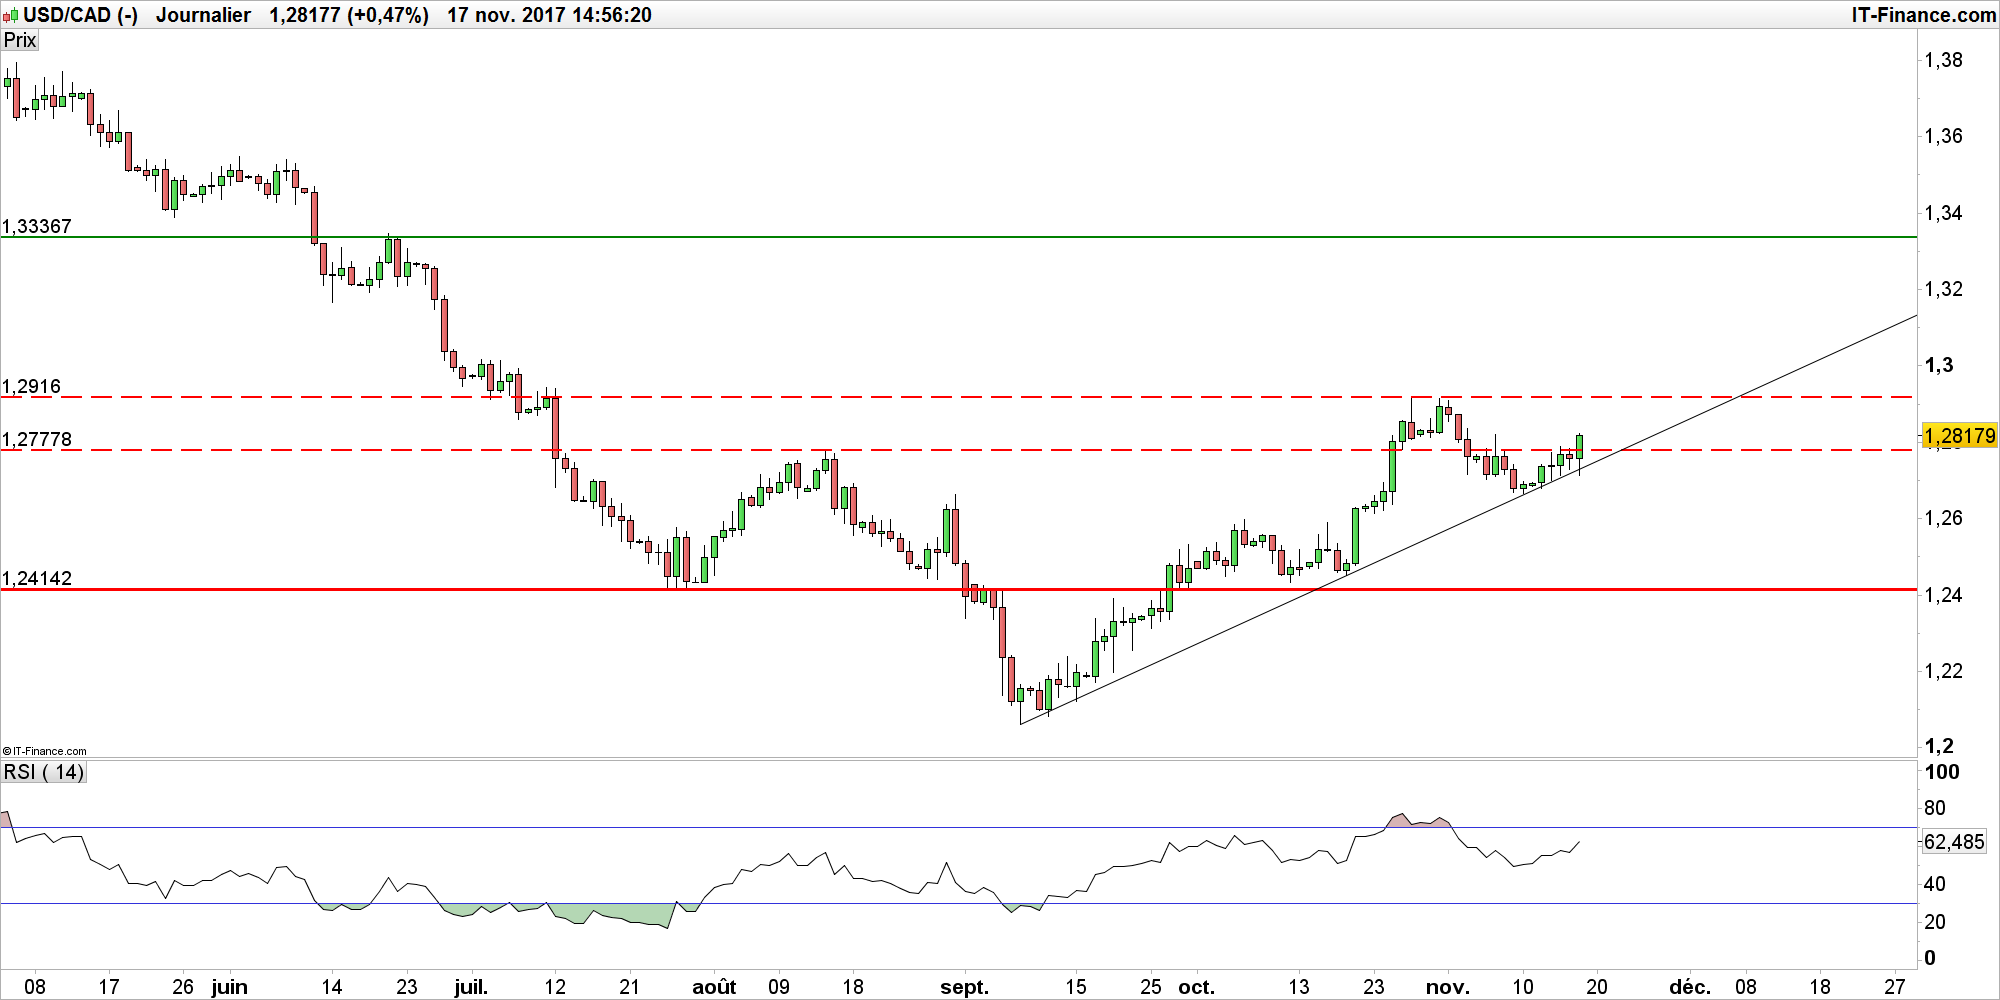Click the ©IT-Finance.com copyright text in chart

pos(45,751)
